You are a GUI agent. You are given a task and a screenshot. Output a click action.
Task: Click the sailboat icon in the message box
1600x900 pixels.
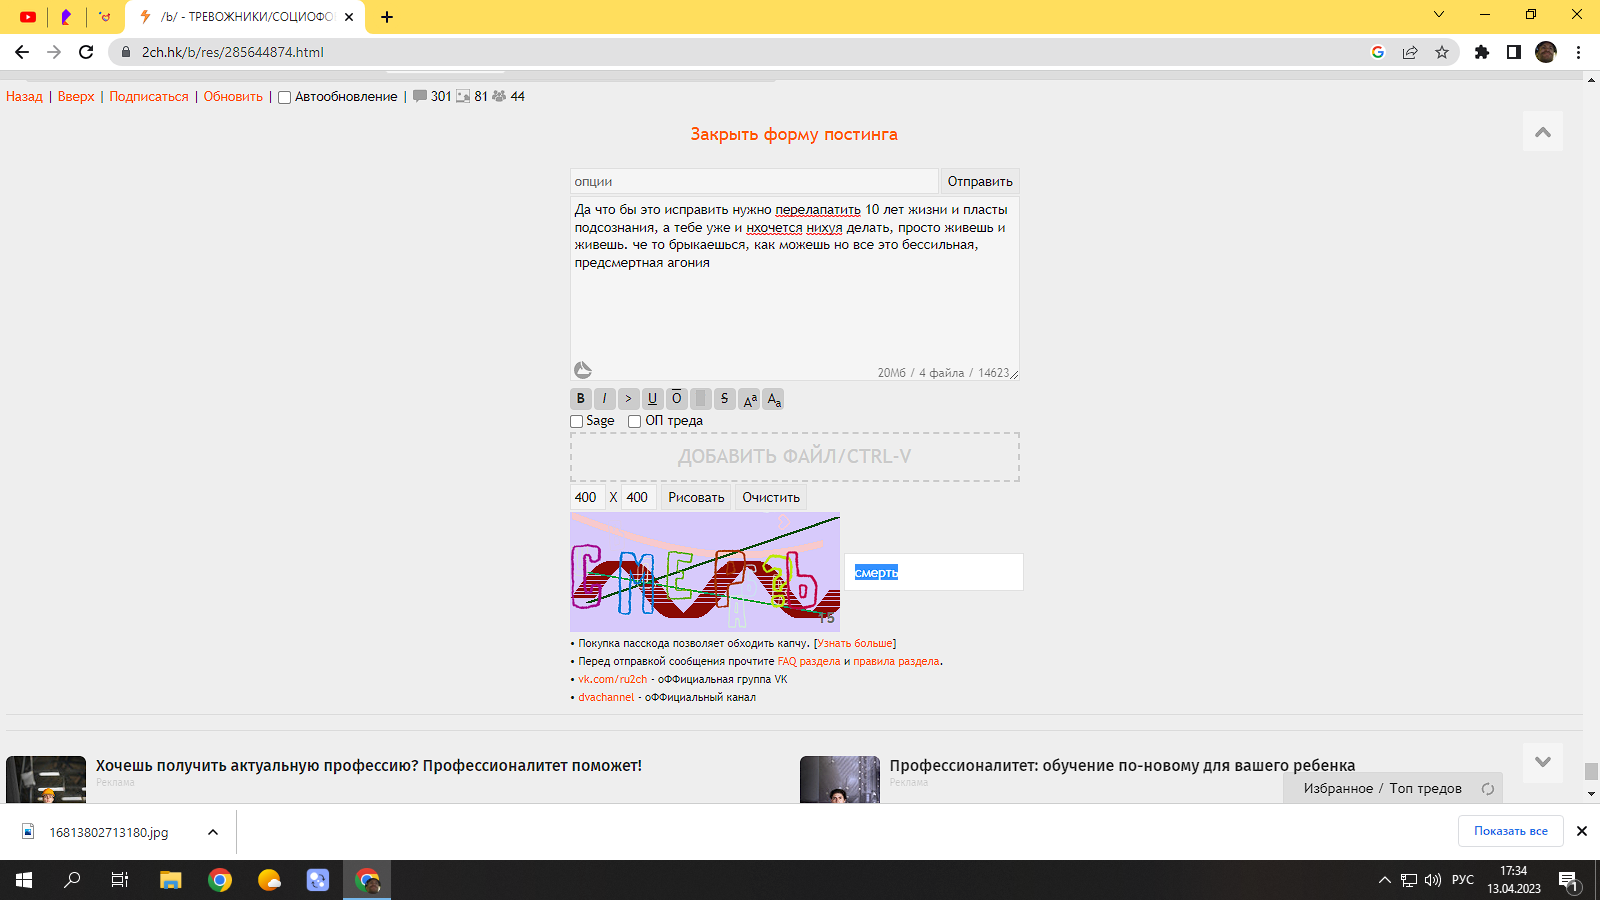pyautogui.click(x=583, y=370)
